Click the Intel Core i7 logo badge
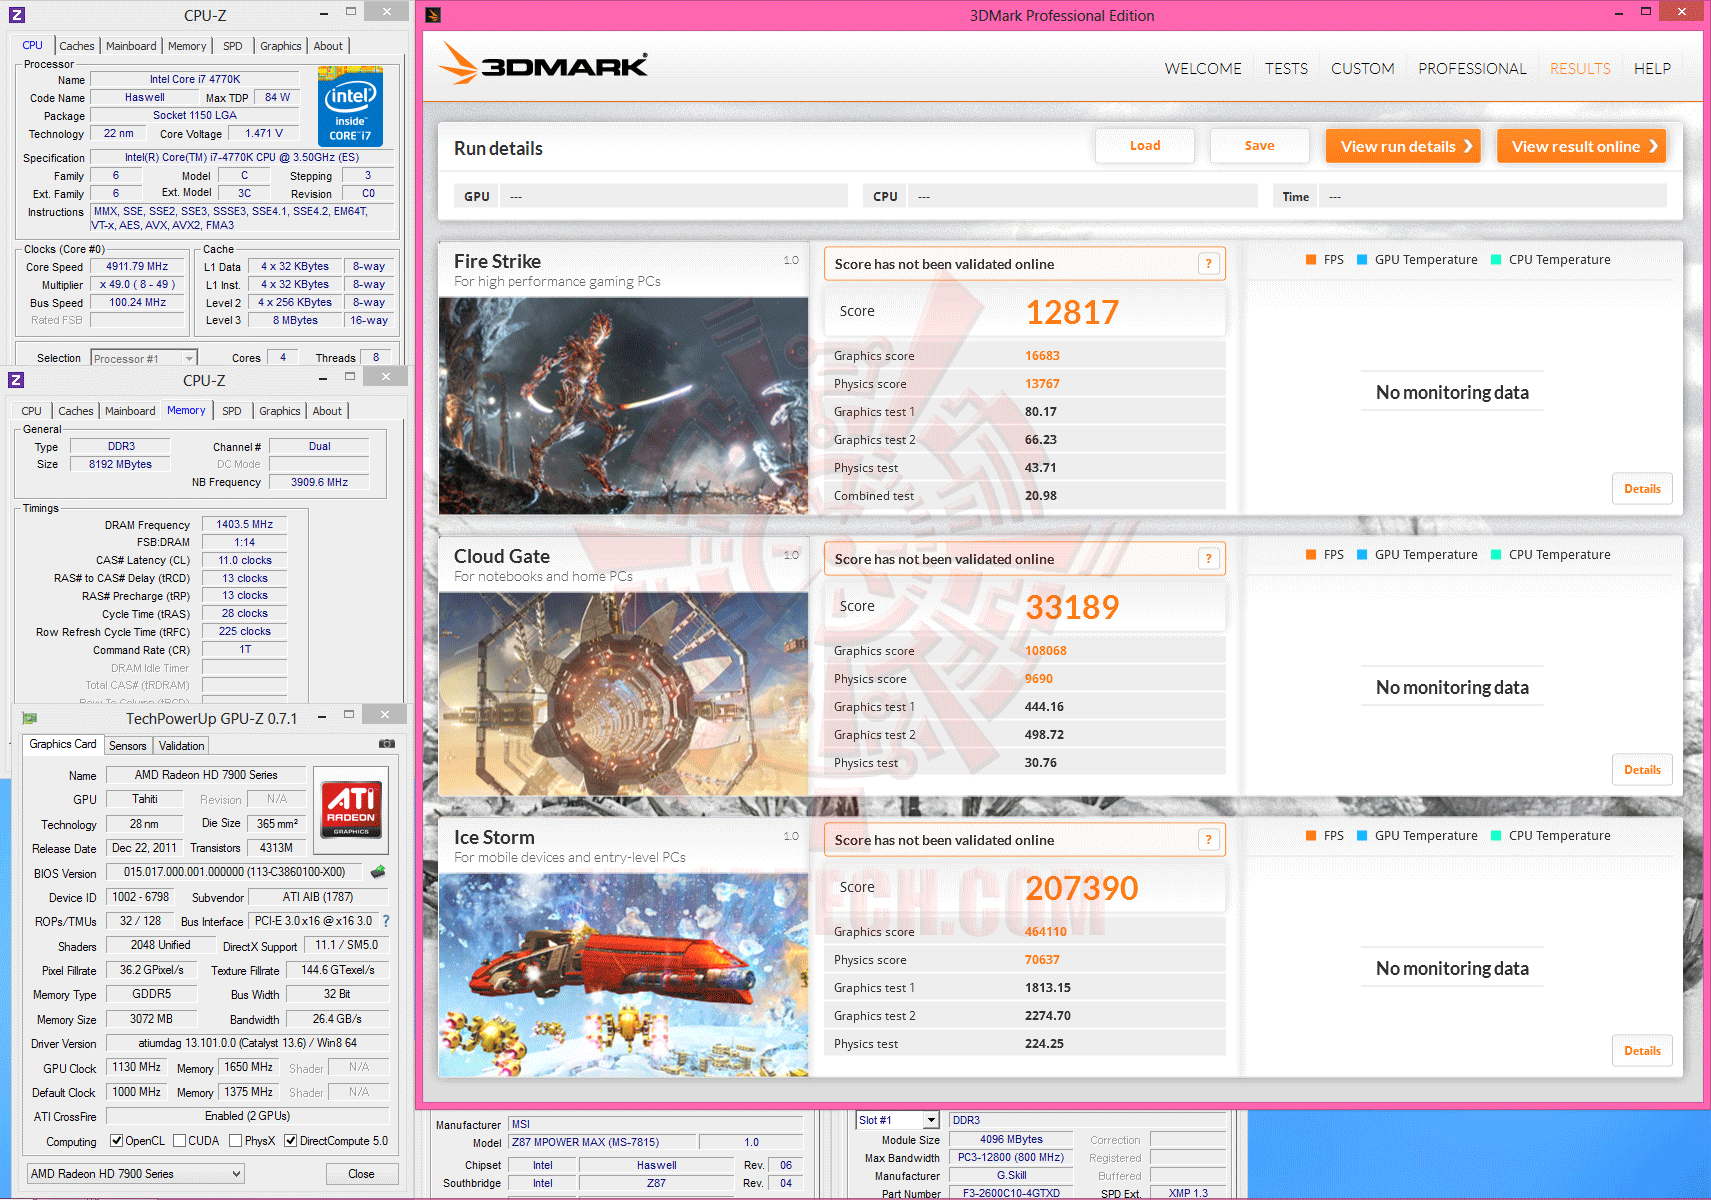Screen dimensions: 1711x1200 click(350, 107)
